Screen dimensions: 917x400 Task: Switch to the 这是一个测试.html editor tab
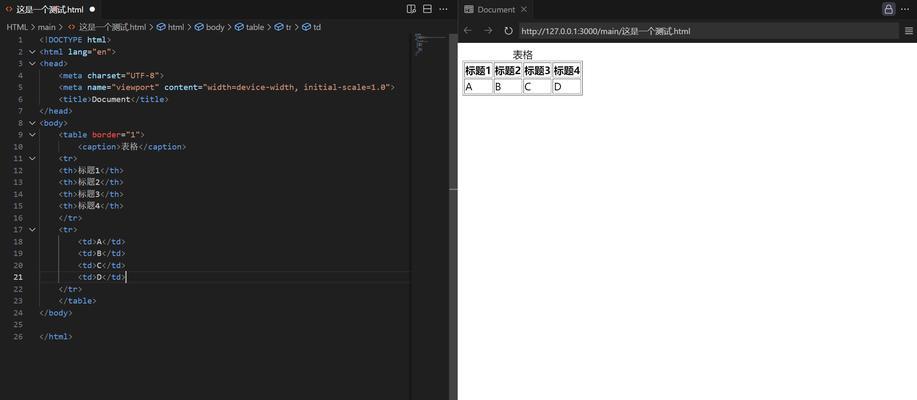point(50,9)
